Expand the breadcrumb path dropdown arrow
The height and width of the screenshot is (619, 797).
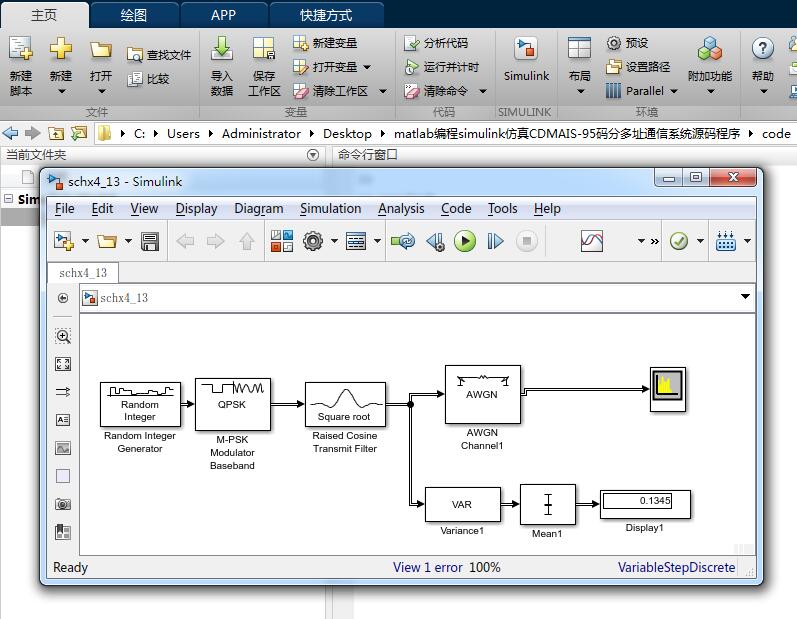point(745,297)
